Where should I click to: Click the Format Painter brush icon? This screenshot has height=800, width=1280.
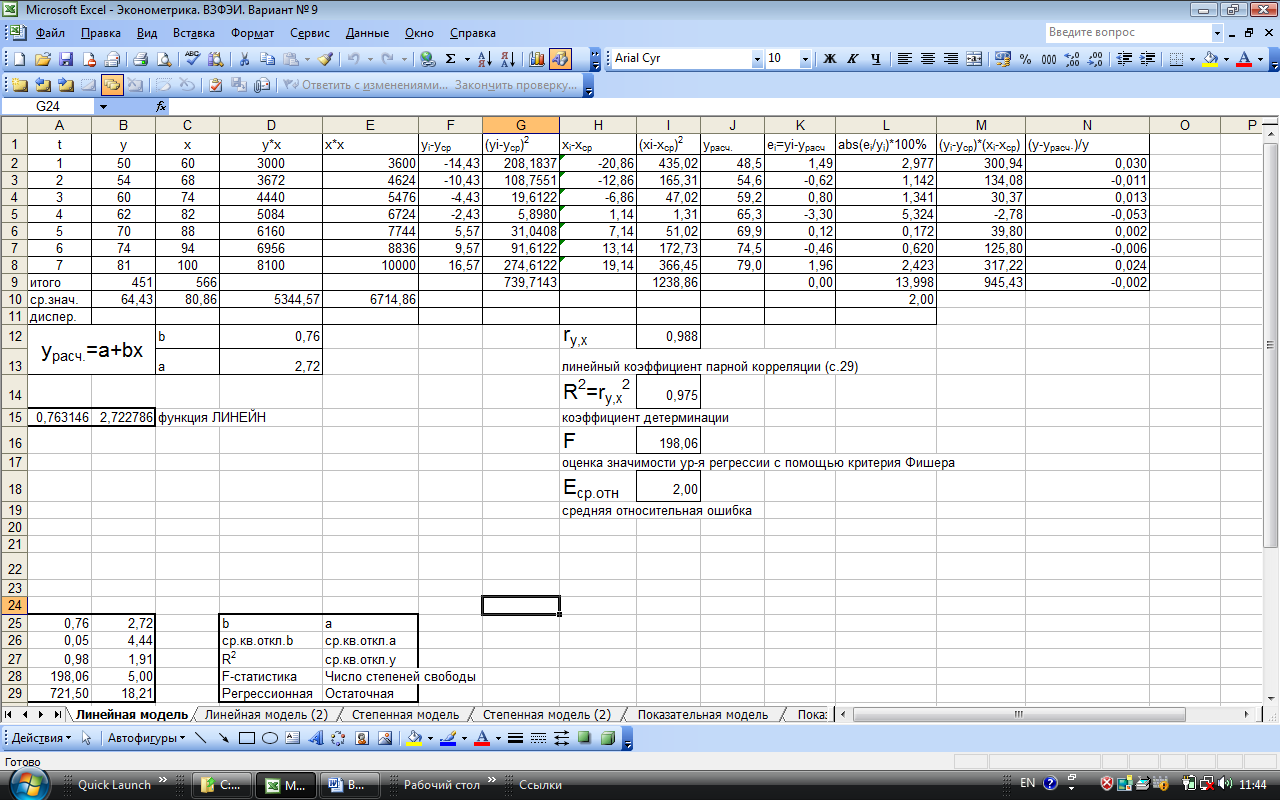[x=326, y=59]
